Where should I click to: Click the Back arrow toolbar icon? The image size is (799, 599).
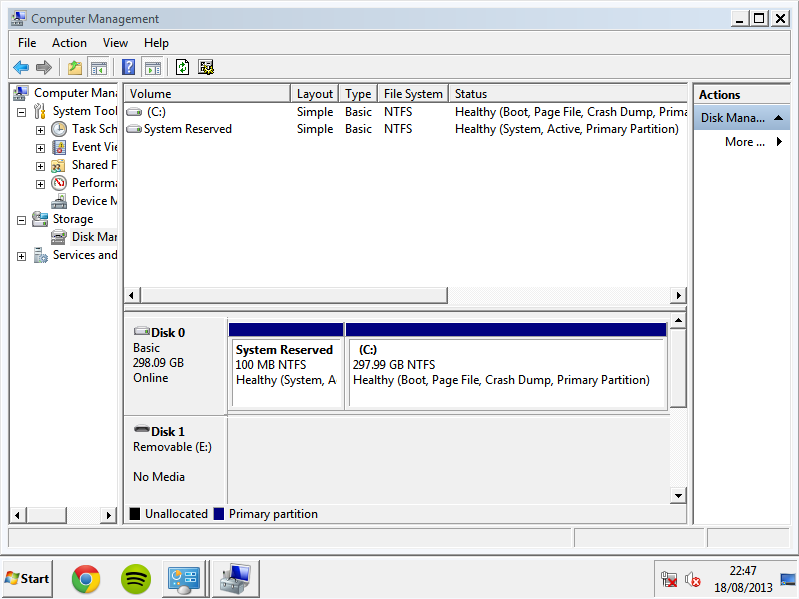(x=21, y=67)
